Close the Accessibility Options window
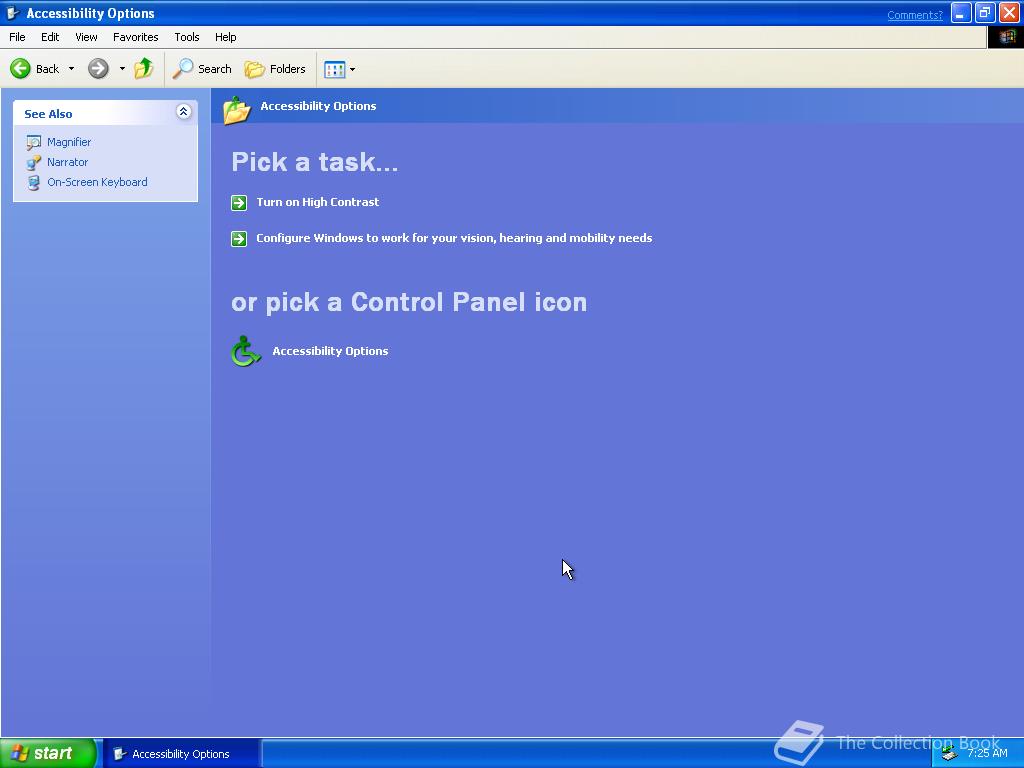 tap(1009, 13)
